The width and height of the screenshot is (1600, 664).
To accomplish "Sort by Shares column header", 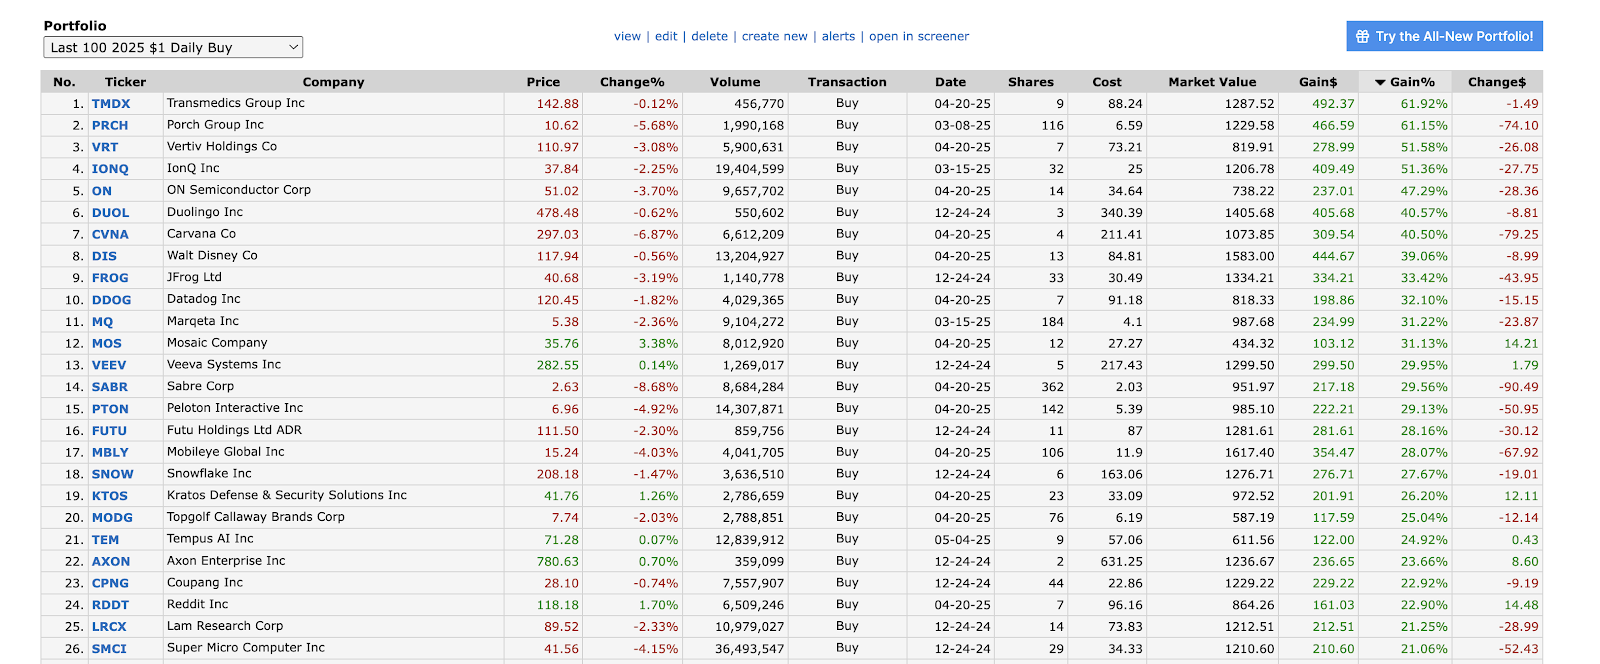I will coord(1030,82).
